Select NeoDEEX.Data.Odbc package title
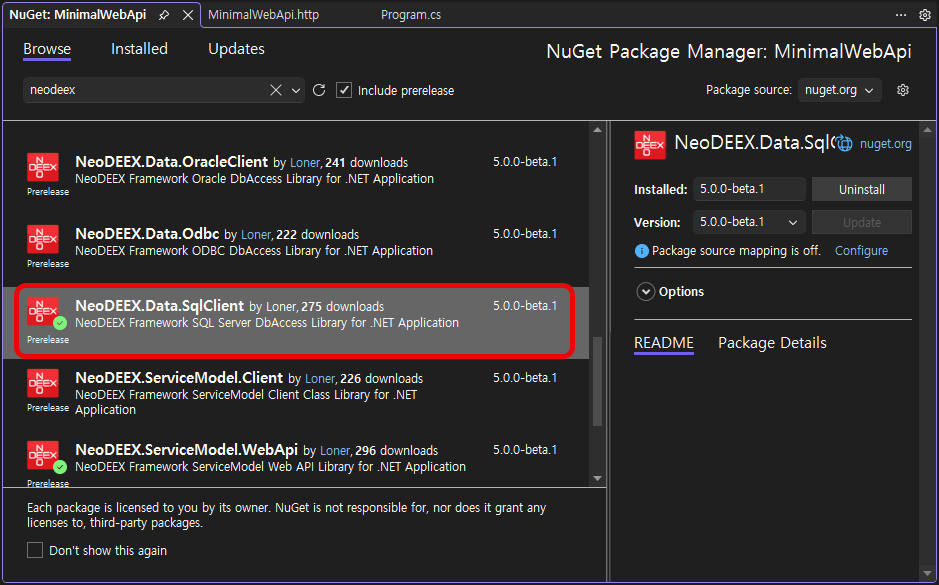 147,234
